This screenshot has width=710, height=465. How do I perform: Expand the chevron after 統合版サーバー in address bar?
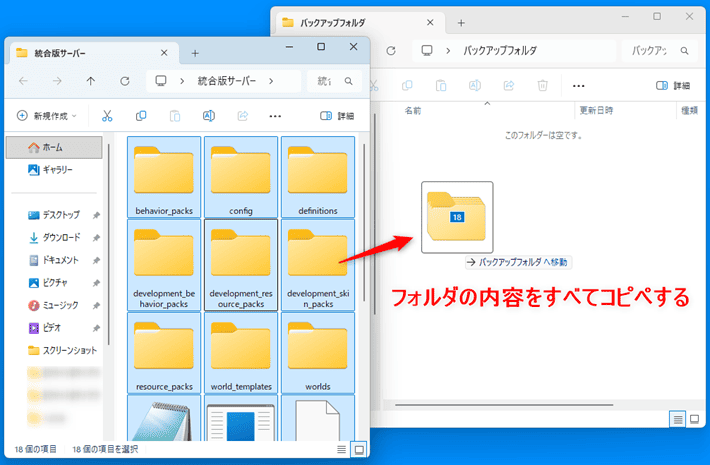272,81
